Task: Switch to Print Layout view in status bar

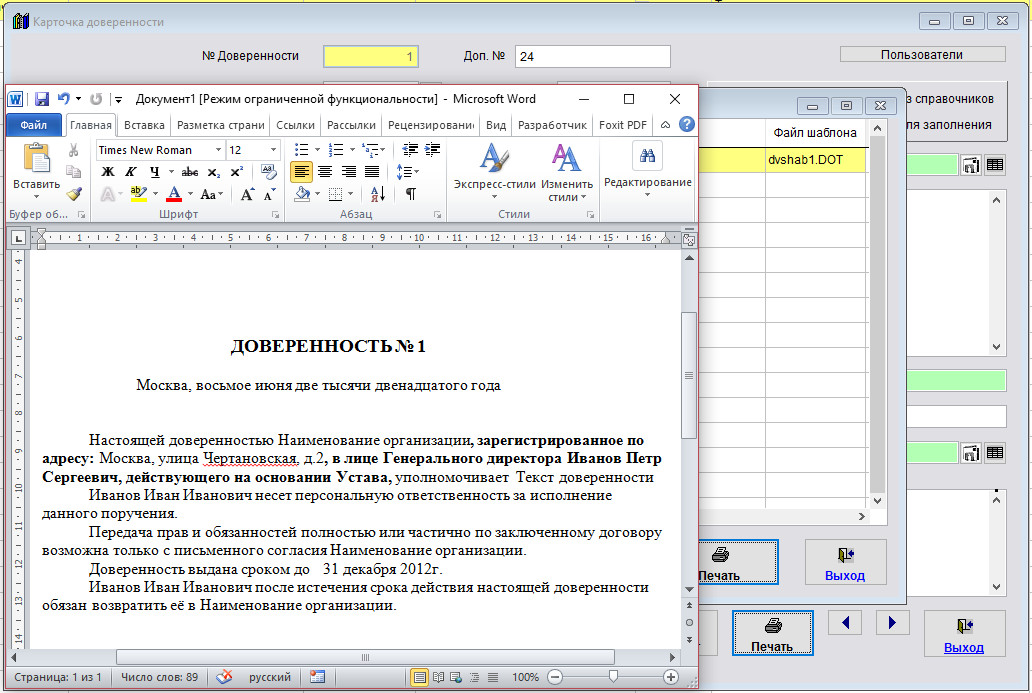Action: click(420, 677)
